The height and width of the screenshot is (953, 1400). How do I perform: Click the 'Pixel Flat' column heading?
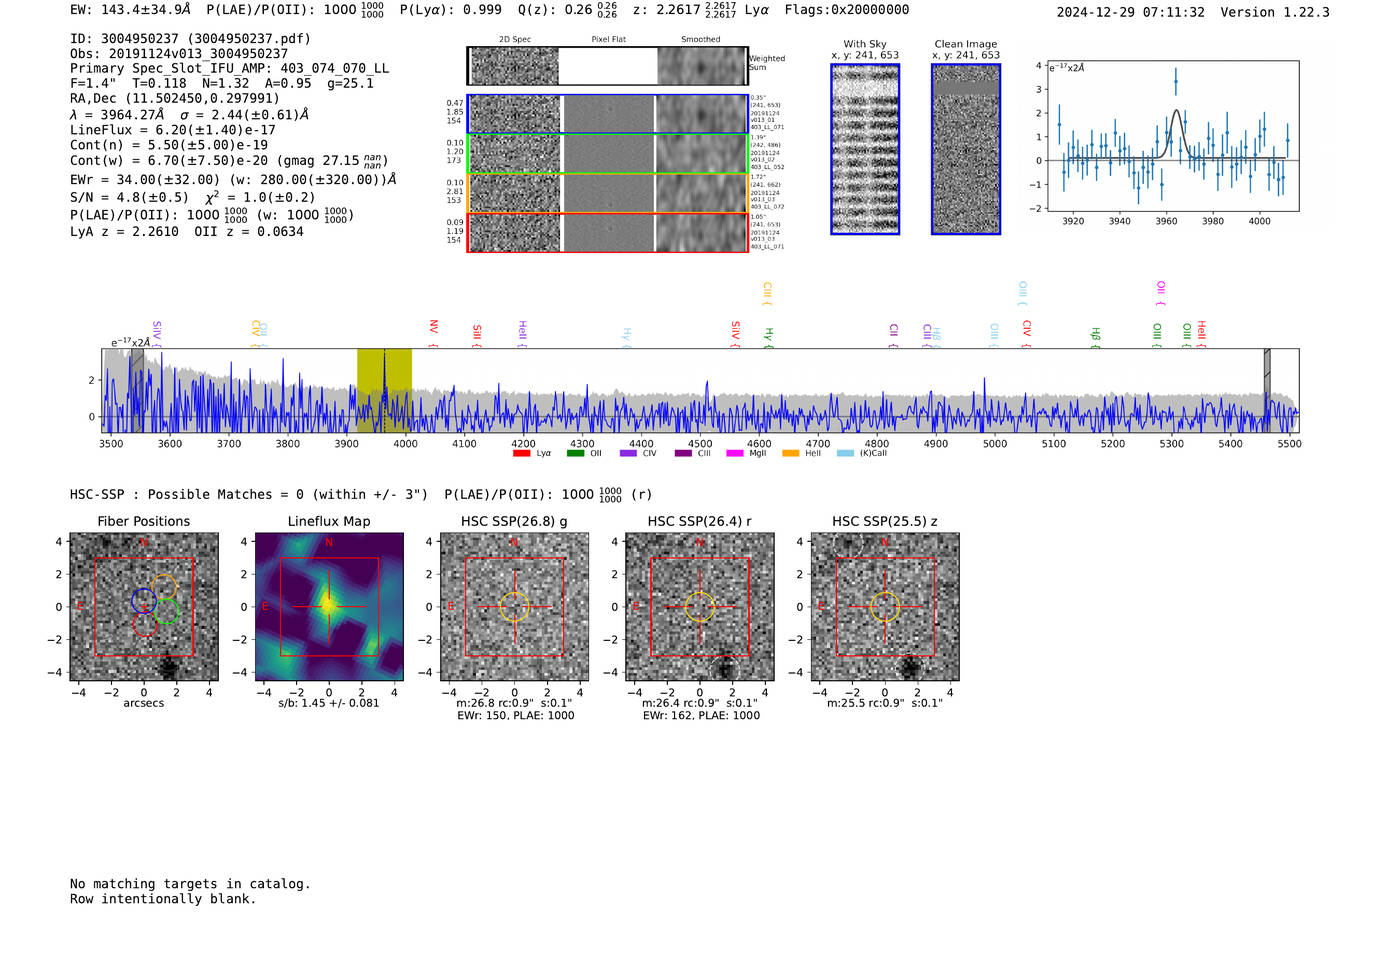pyautogui.click(x=608, y=40)
